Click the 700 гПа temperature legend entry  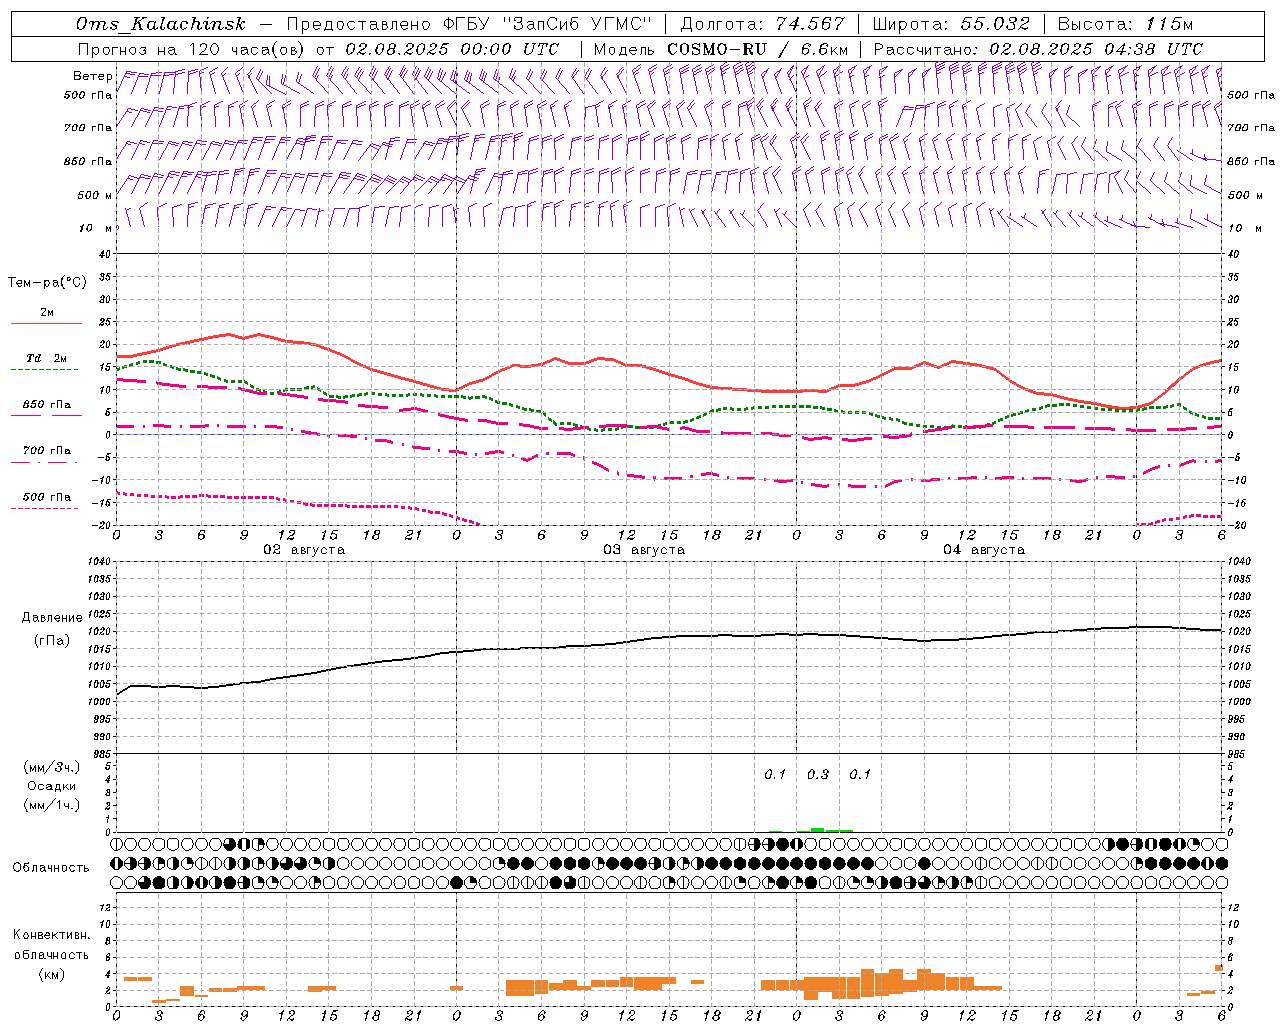pyautogui.click(x=47, y=451)
